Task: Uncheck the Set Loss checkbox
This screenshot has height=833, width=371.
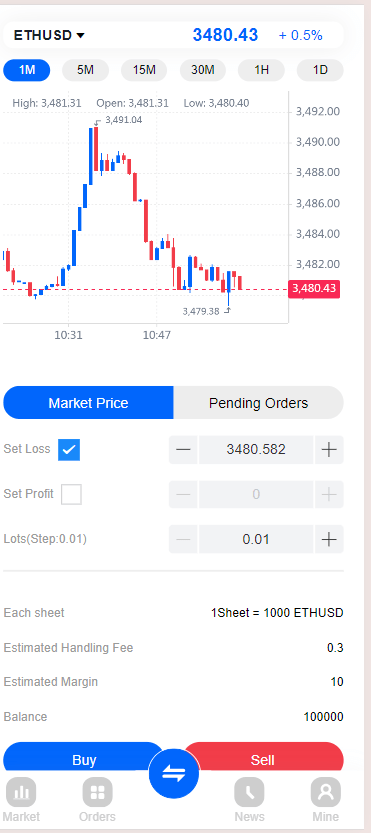Action: [x=69, y=449]
